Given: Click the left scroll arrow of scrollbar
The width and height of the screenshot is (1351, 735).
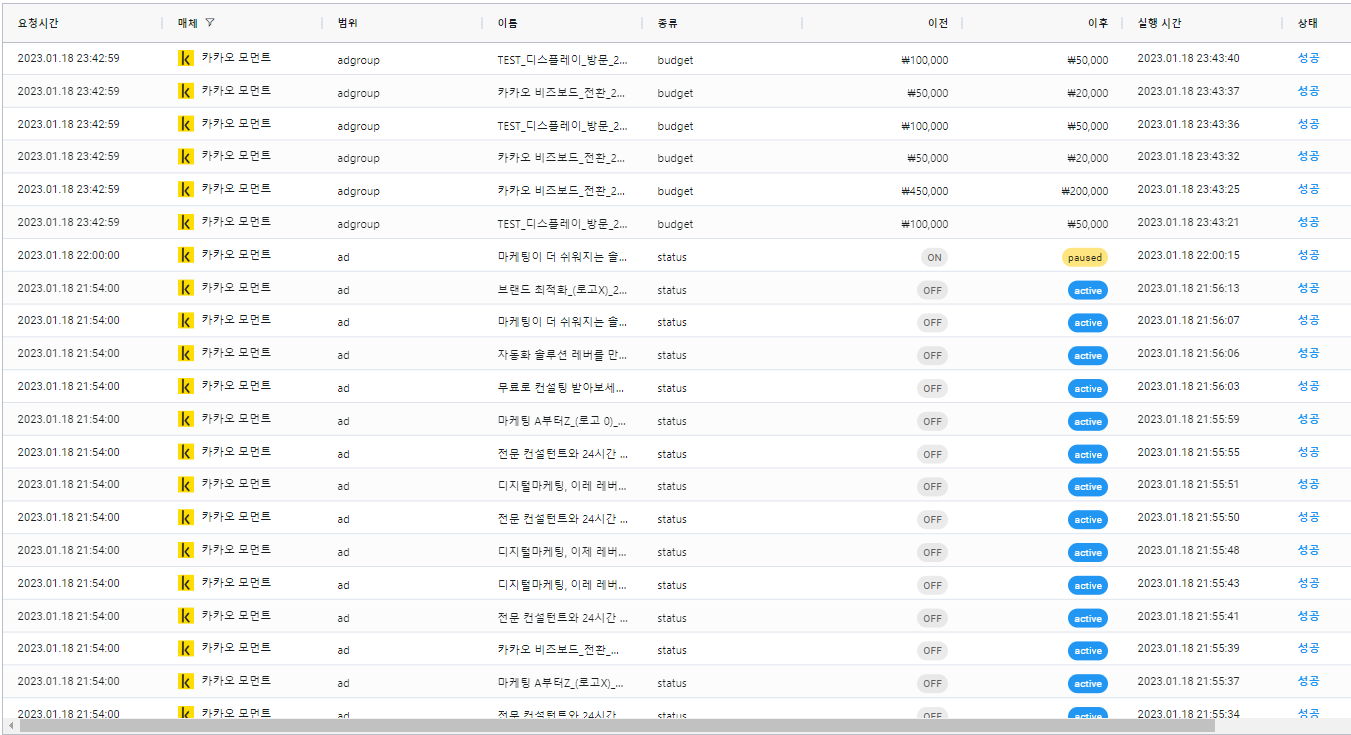Looking at the screenshot, I should tap(11, 725).
